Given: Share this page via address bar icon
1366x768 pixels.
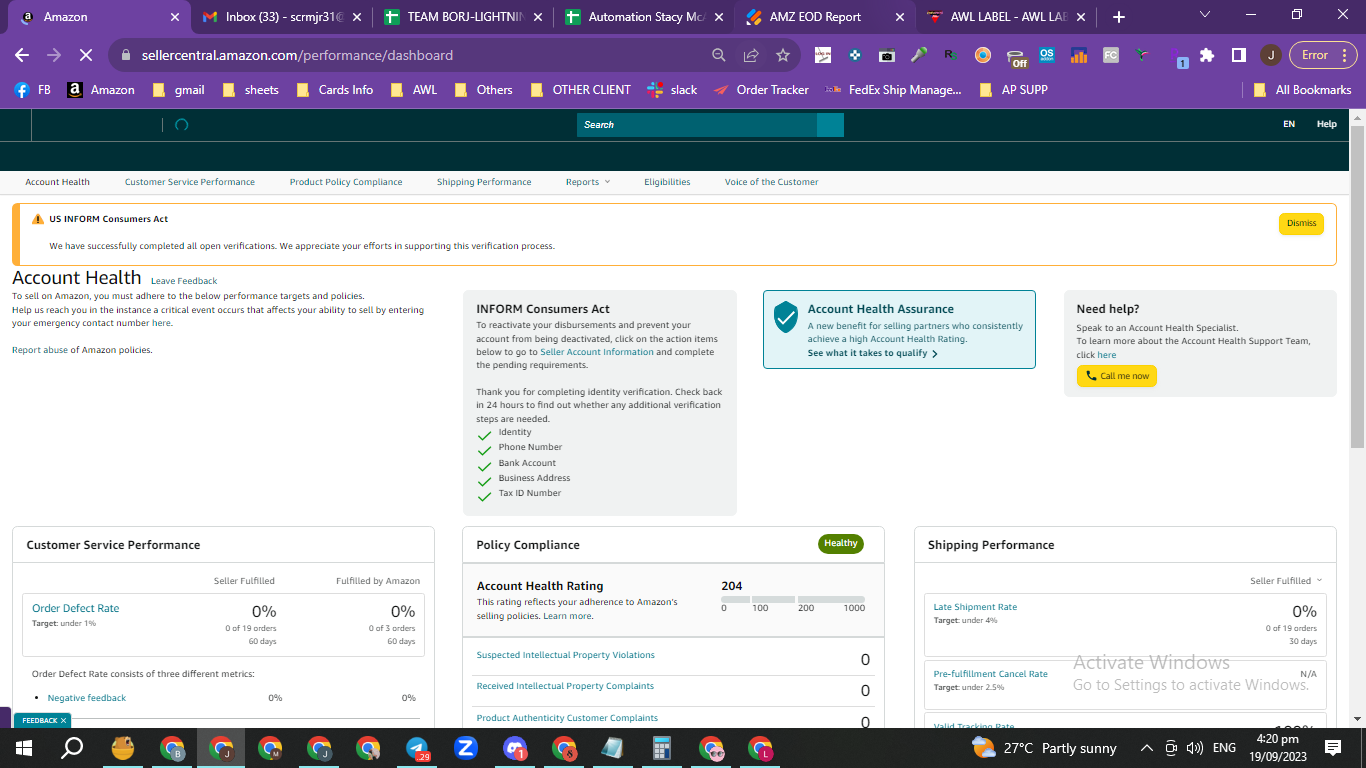Looking at the screenshot, I should tap(751, 55).
